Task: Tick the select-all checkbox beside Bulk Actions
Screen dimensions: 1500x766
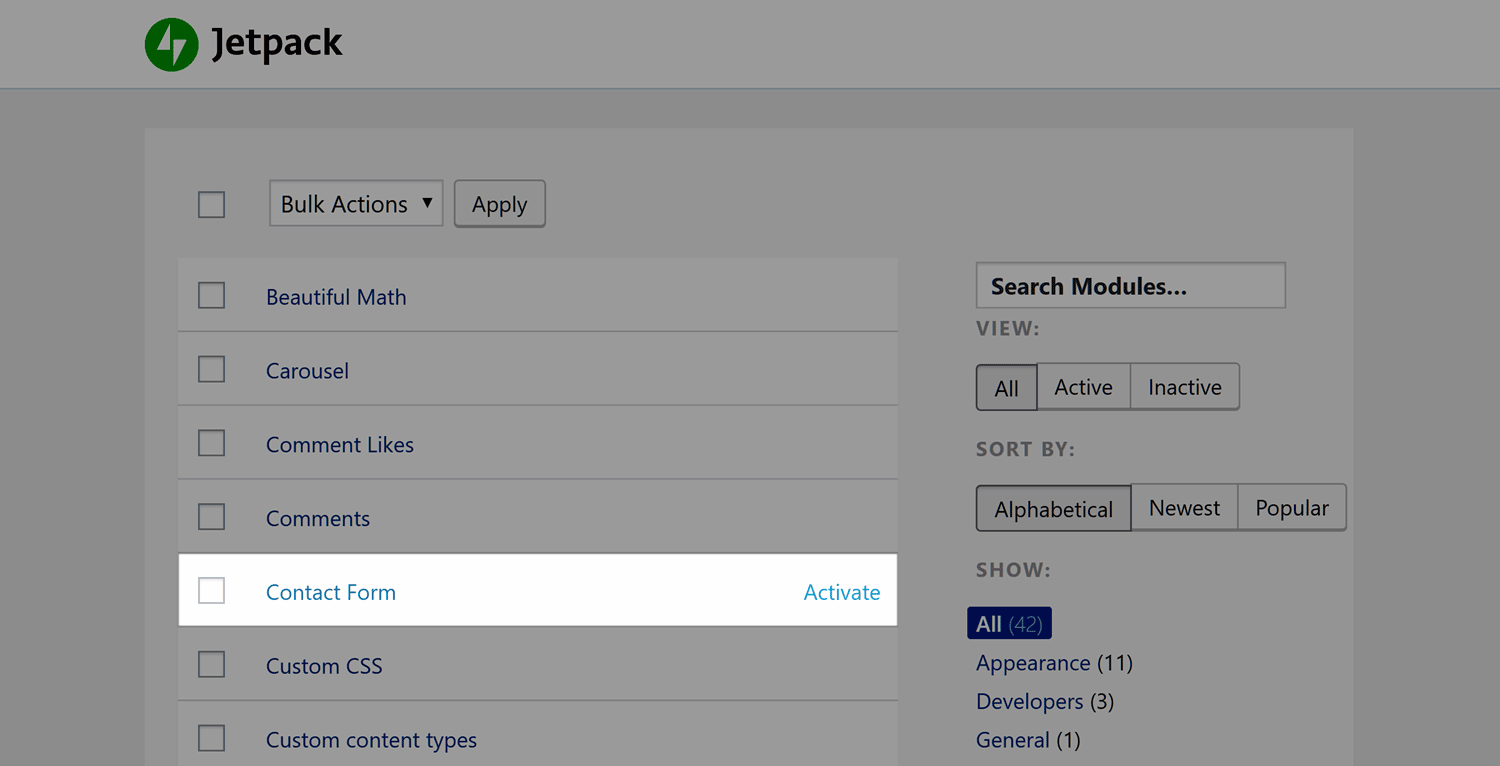Action: (211, 204)
